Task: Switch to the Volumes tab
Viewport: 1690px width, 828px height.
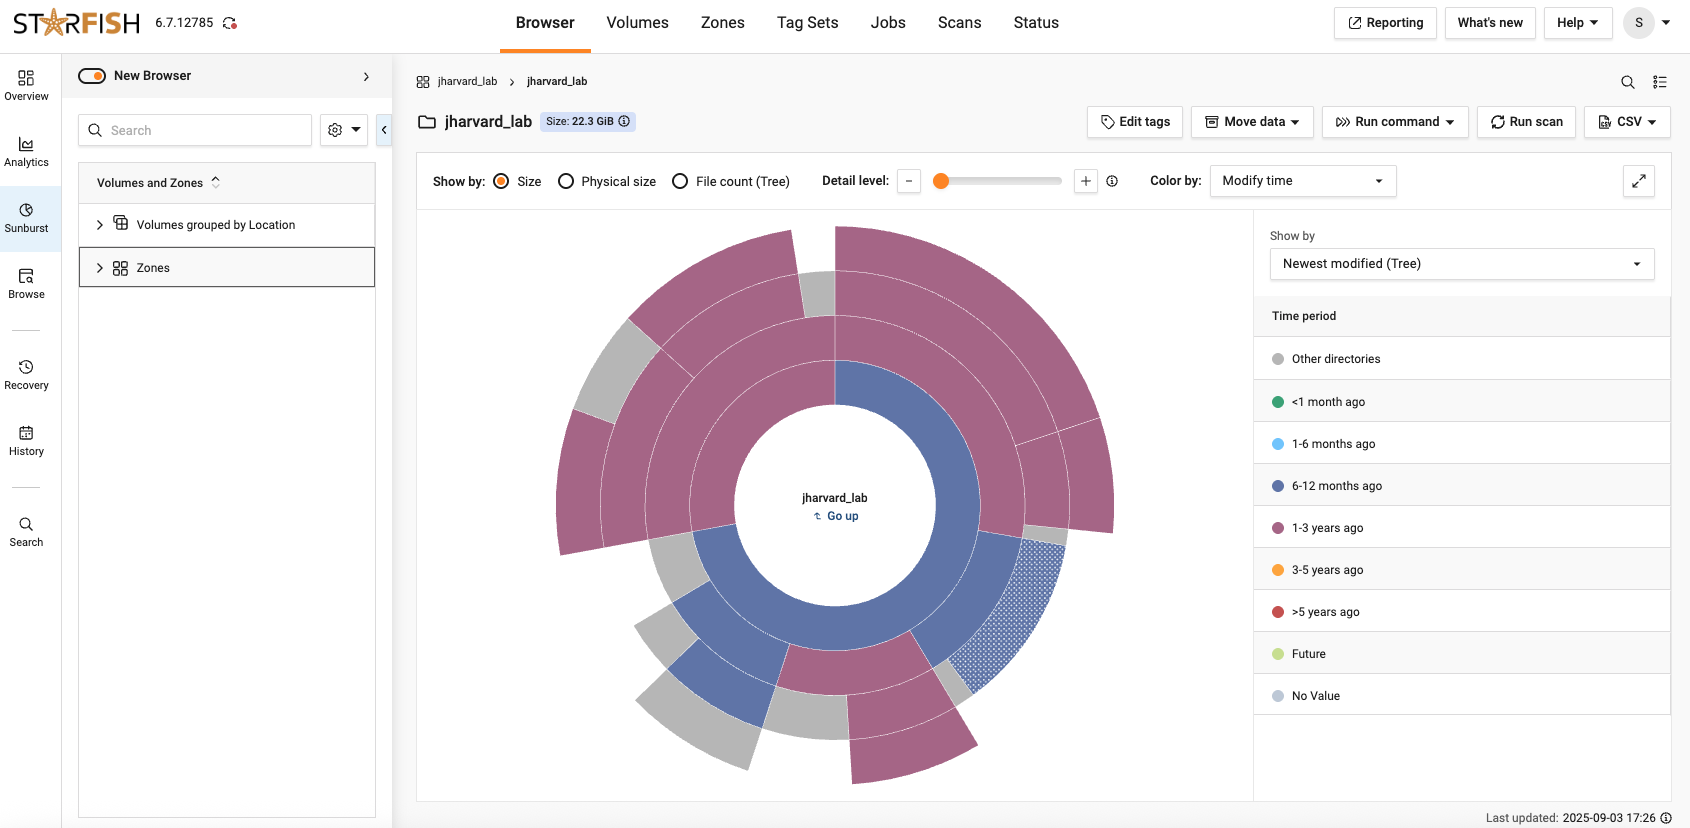Action: 637,23
